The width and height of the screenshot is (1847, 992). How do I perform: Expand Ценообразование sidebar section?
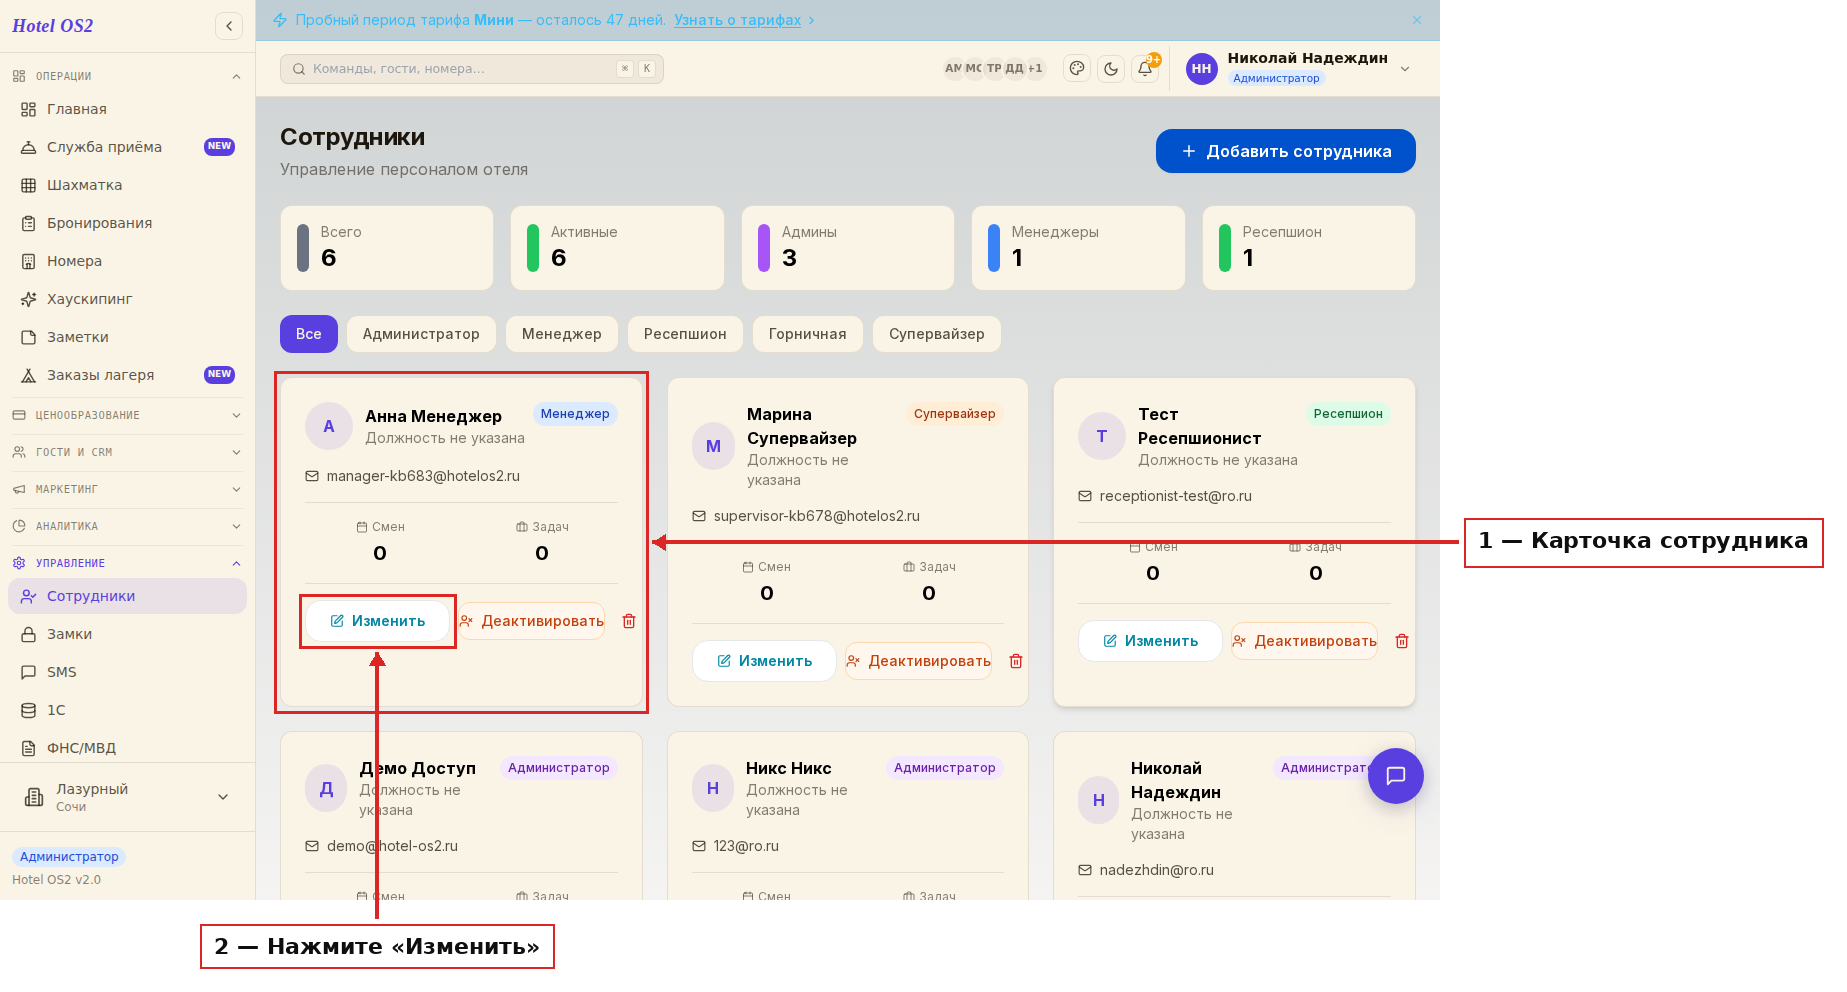point(127,415)
